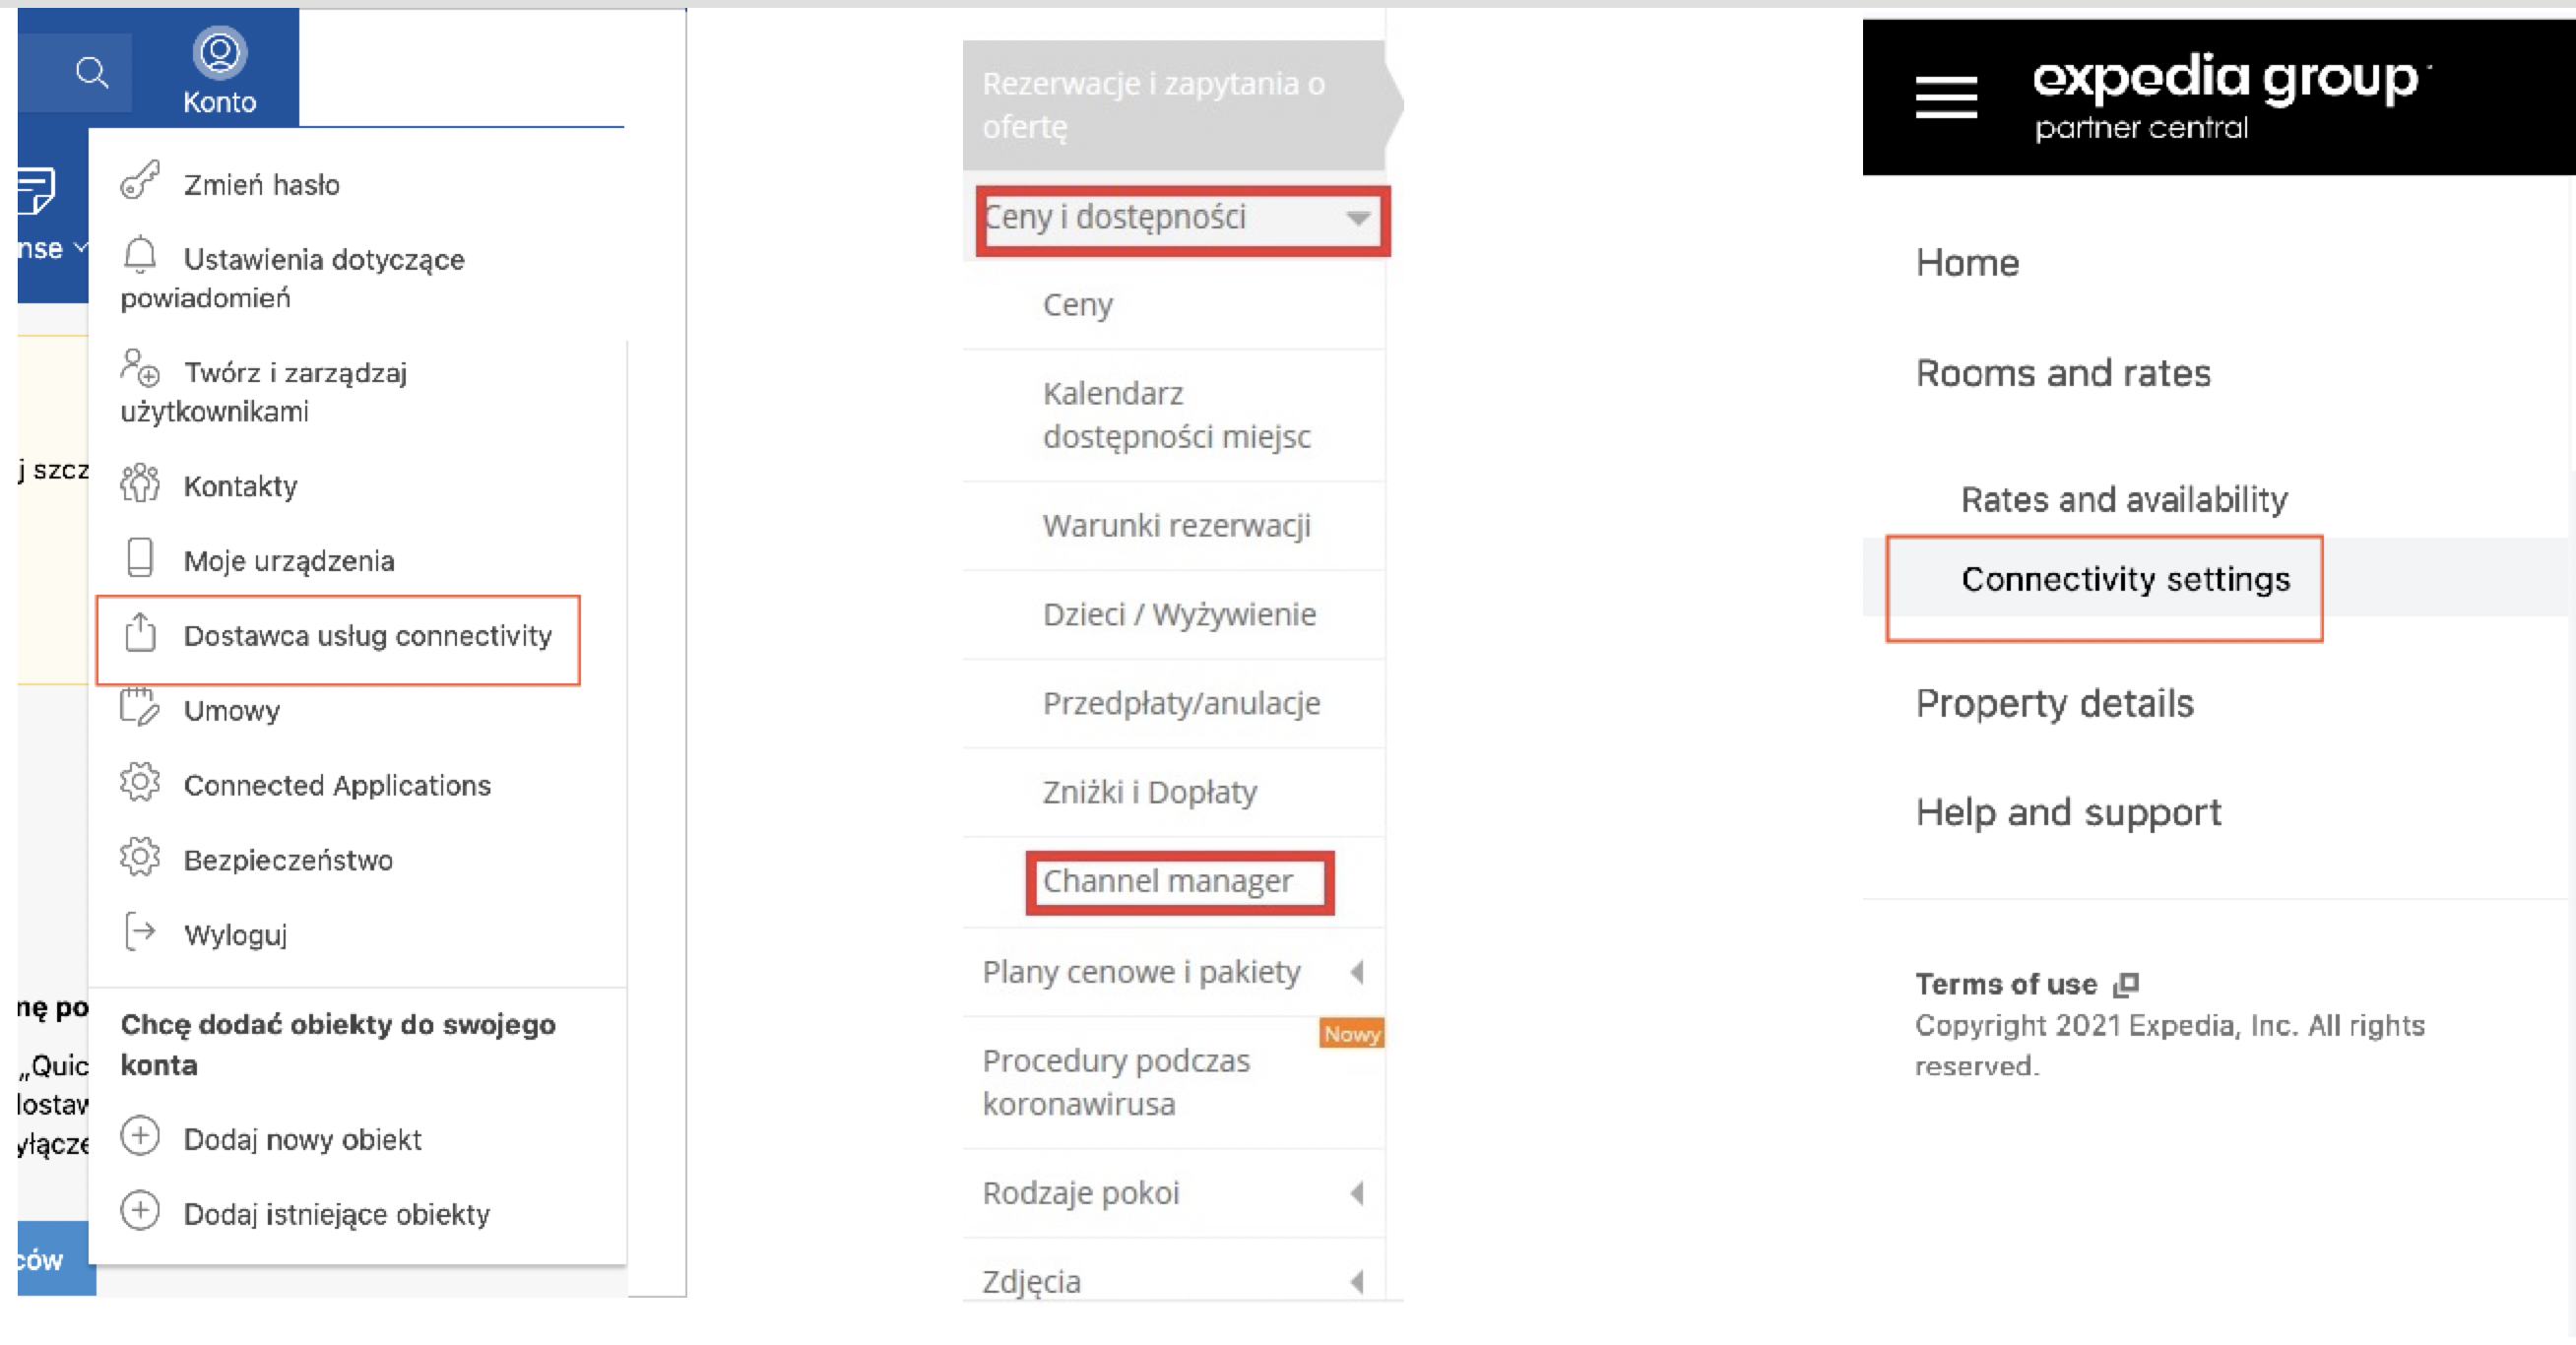The height and width of the screenshot is (1345, 2576).
Task: Select Kontakty in the account menu
Action: (241, 487)
